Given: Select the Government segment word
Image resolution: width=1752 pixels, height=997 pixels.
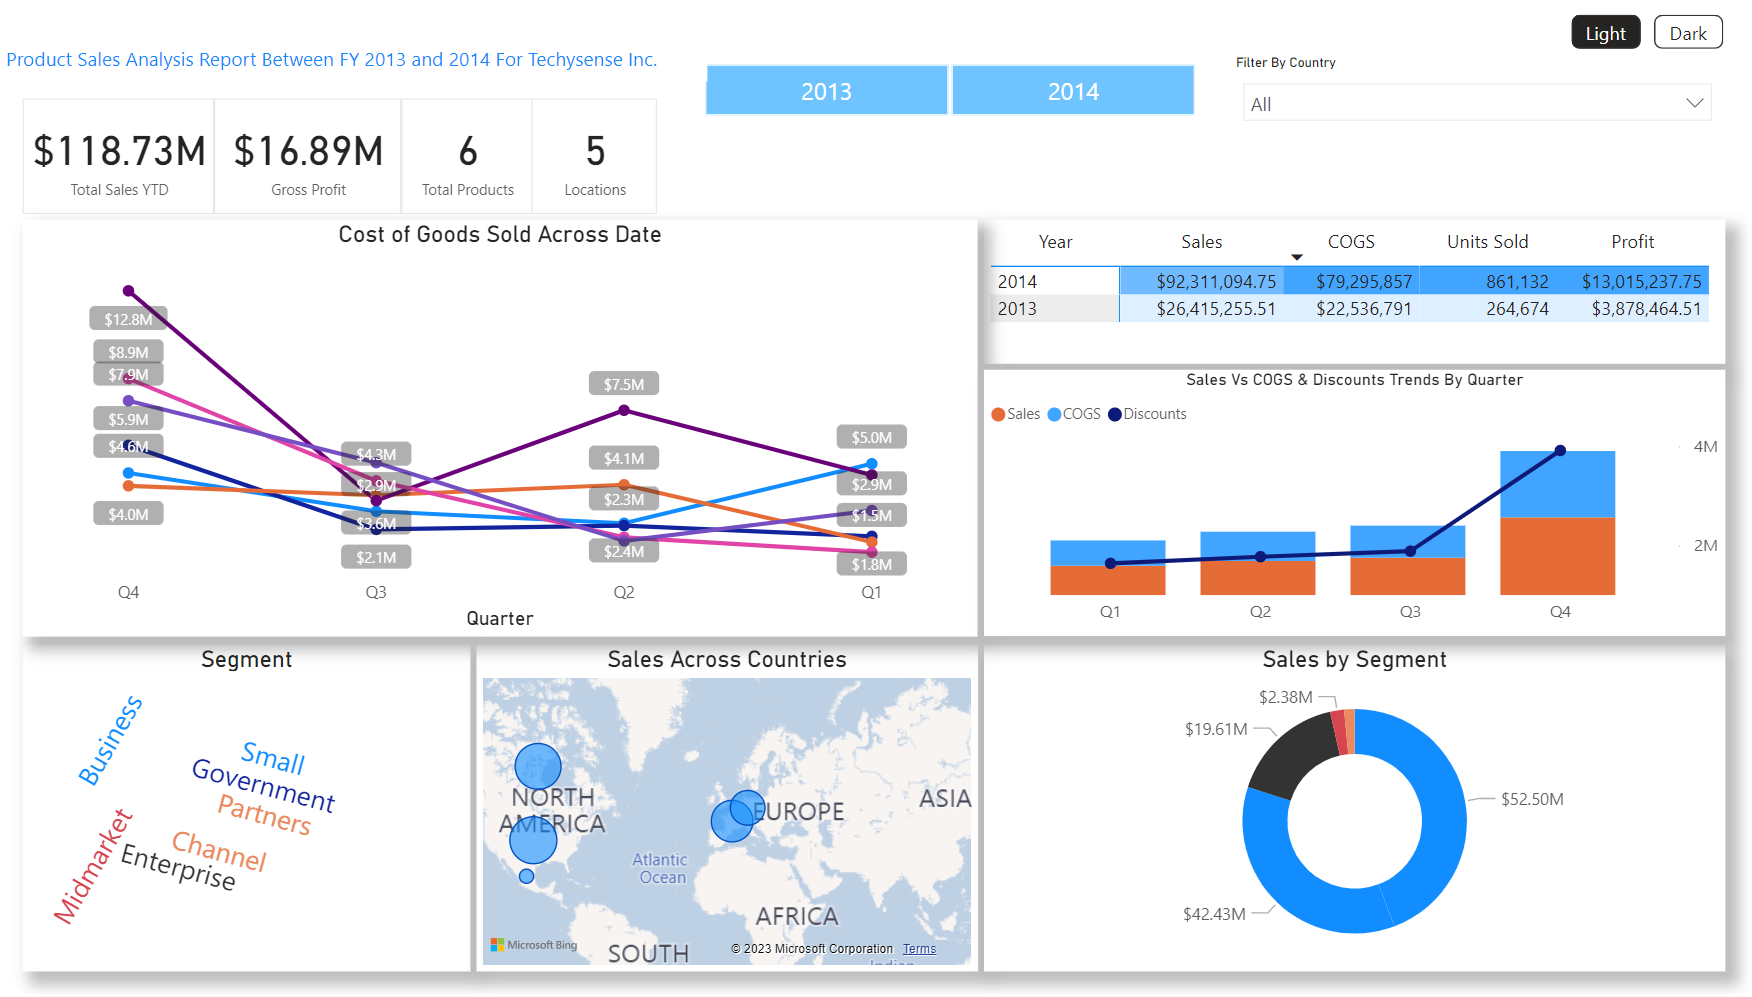Looking at the screenshot, I should [263, 786].
